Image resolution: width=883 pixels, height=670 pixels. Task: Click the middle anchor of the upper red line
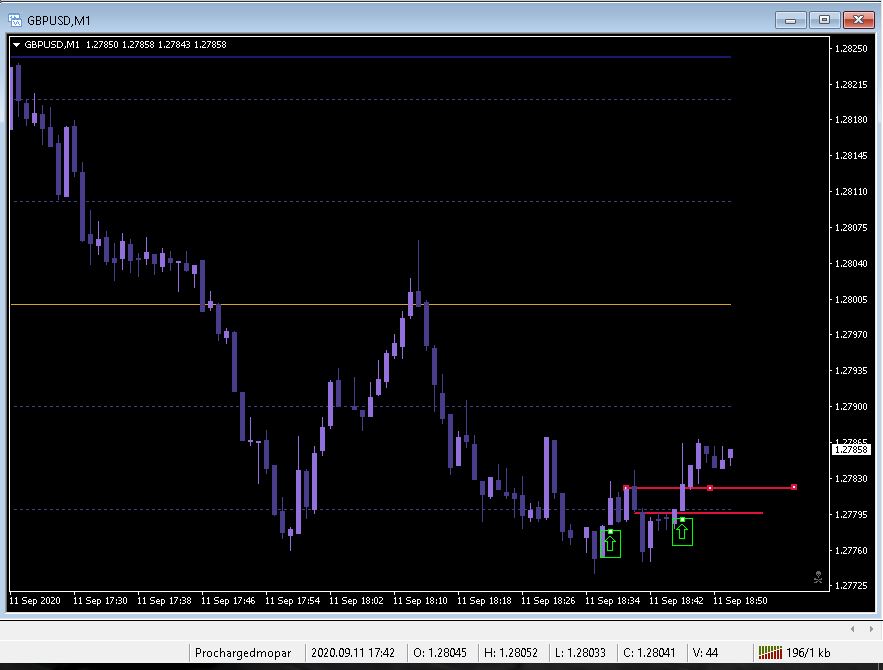[x=710, y=488]
